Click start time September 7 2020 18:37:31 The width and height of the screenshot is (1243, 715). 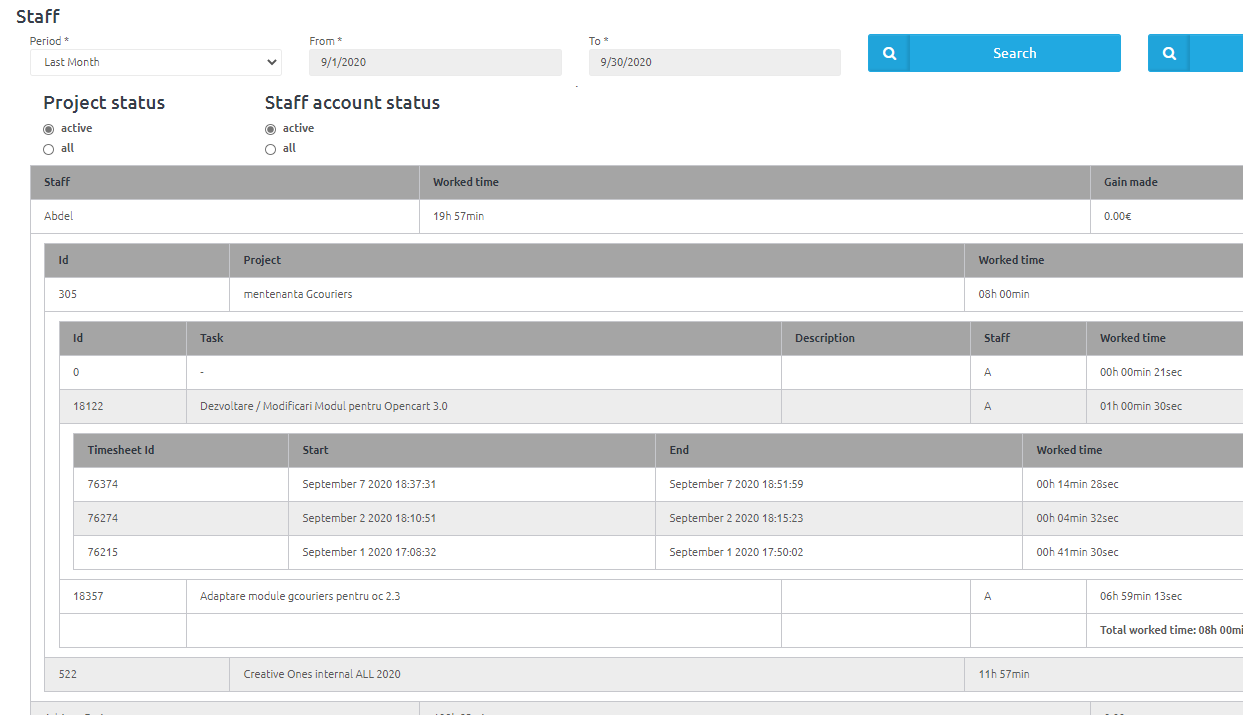pyautogui.click(x=369, y=484)
